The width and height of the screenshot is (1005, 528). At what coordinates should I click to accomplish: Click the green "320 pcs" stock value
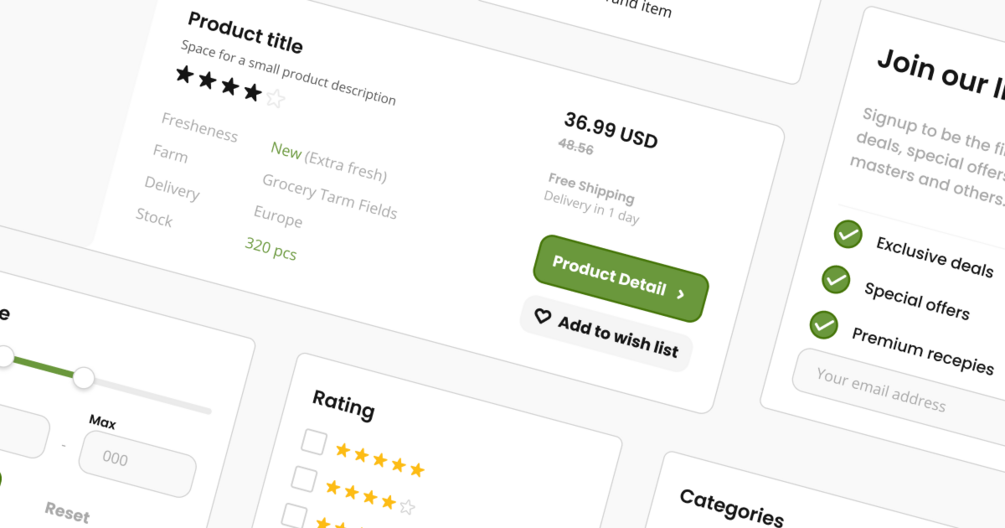(271, 248)
